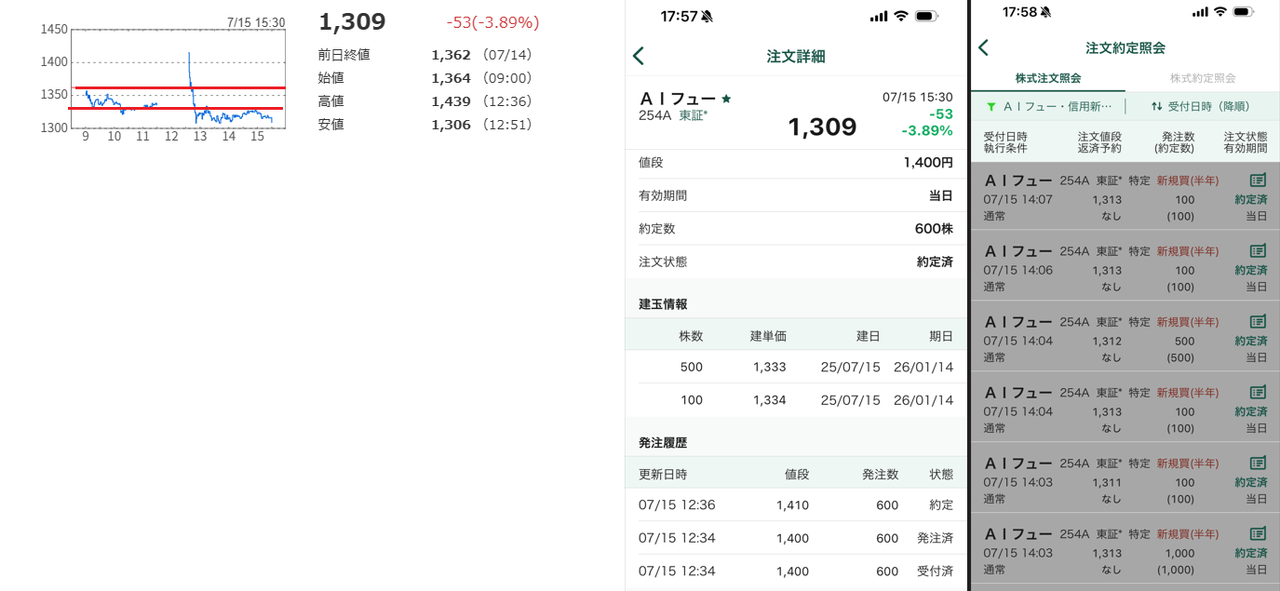Viewport: 1280px width, 591px height.
Task: Open detail icon for 1,311 yen order
Action: [1257, 464]
